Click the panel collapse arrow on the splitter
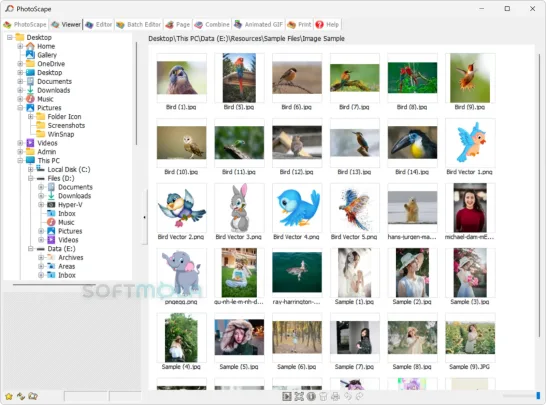This screenshot has width=546, height=405. (144, 217)
